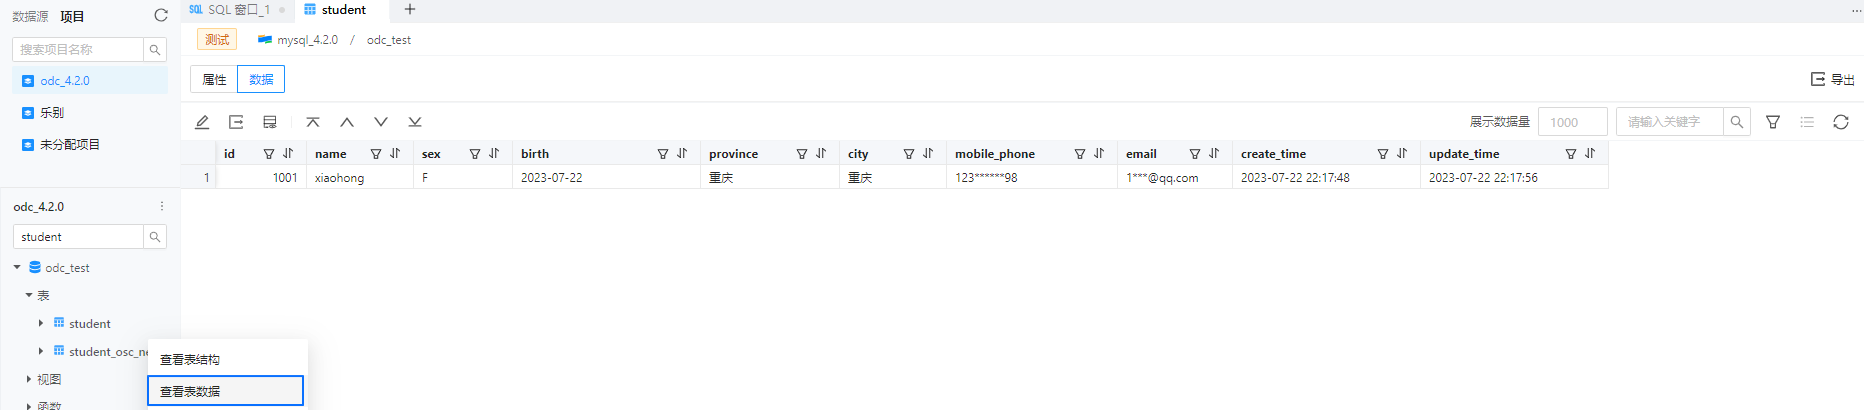The width and height of the screenshot is (1864, 410).
Task: Filter the mobile_phone column
Action: coord(1080,154)
